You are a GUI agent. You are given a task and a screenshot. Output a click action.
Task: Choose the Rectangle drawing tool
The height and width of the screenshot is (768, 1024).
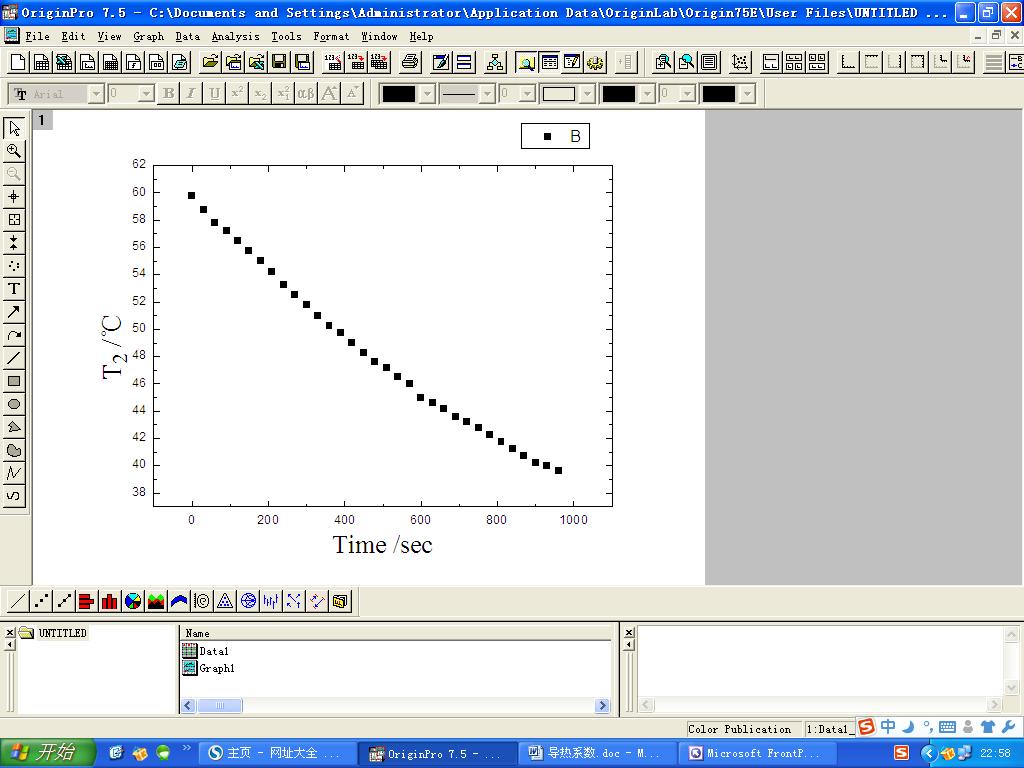14,381
